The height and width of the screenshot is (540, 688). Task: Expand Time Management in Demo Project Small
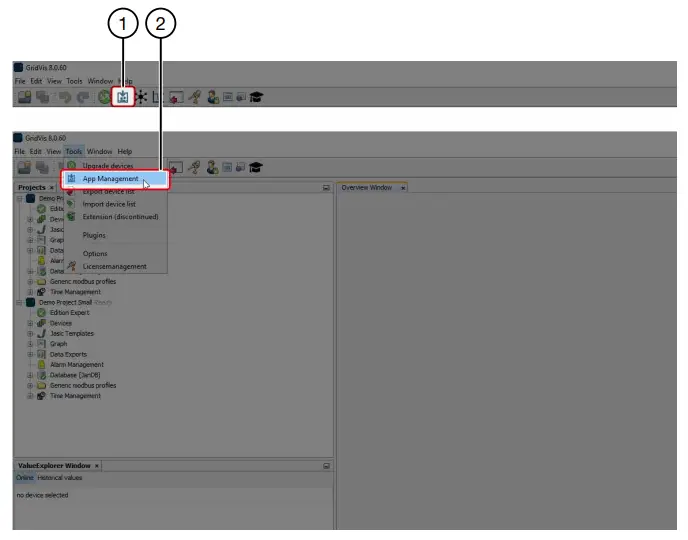pos(30,396)
